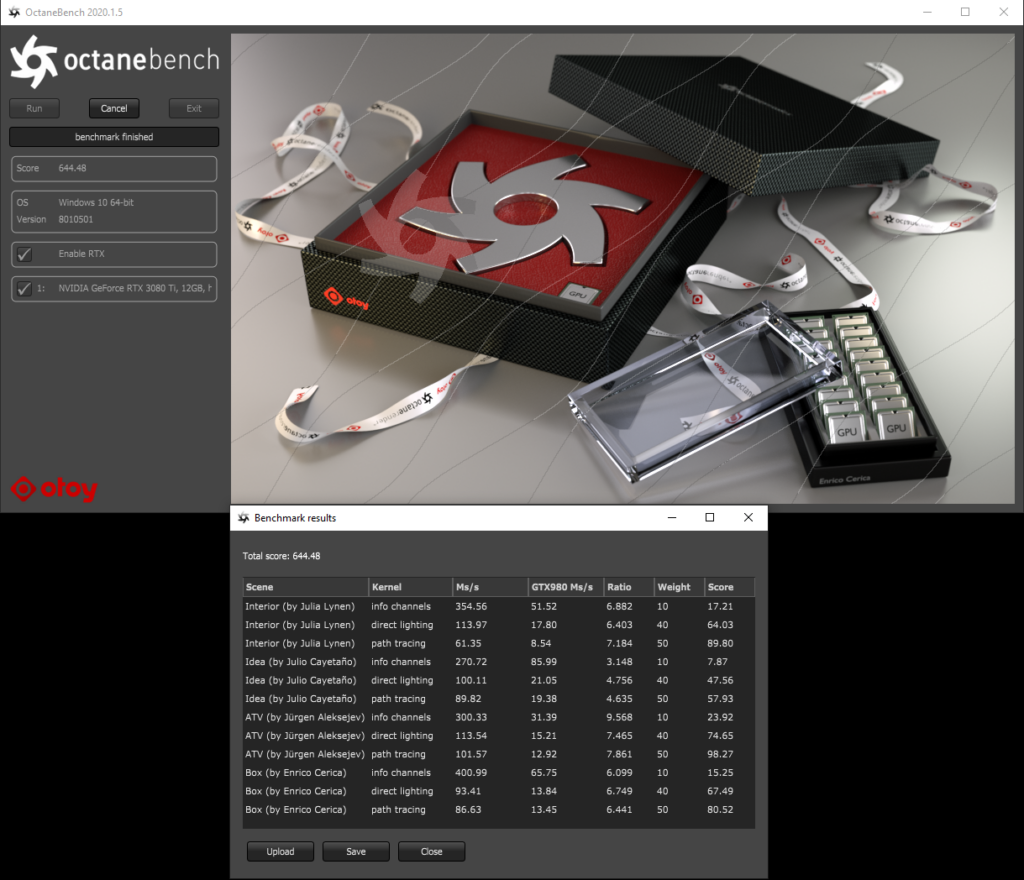Screen dimensions: 1024x880
Task: Maximize the OctaneBench main window
Action: (x=964, y=12)
